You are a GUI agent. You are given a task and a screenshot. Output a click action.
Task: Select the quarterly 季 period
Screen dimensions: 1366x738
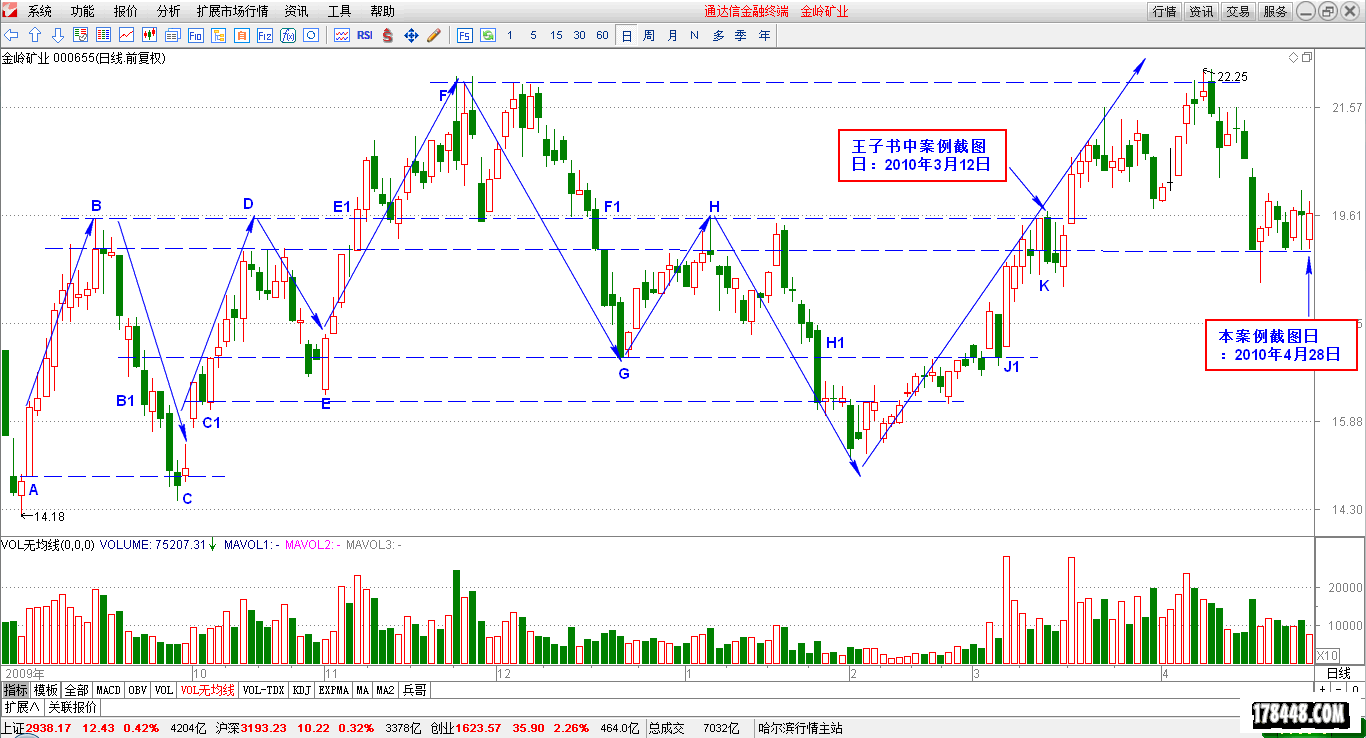[741, 35]
